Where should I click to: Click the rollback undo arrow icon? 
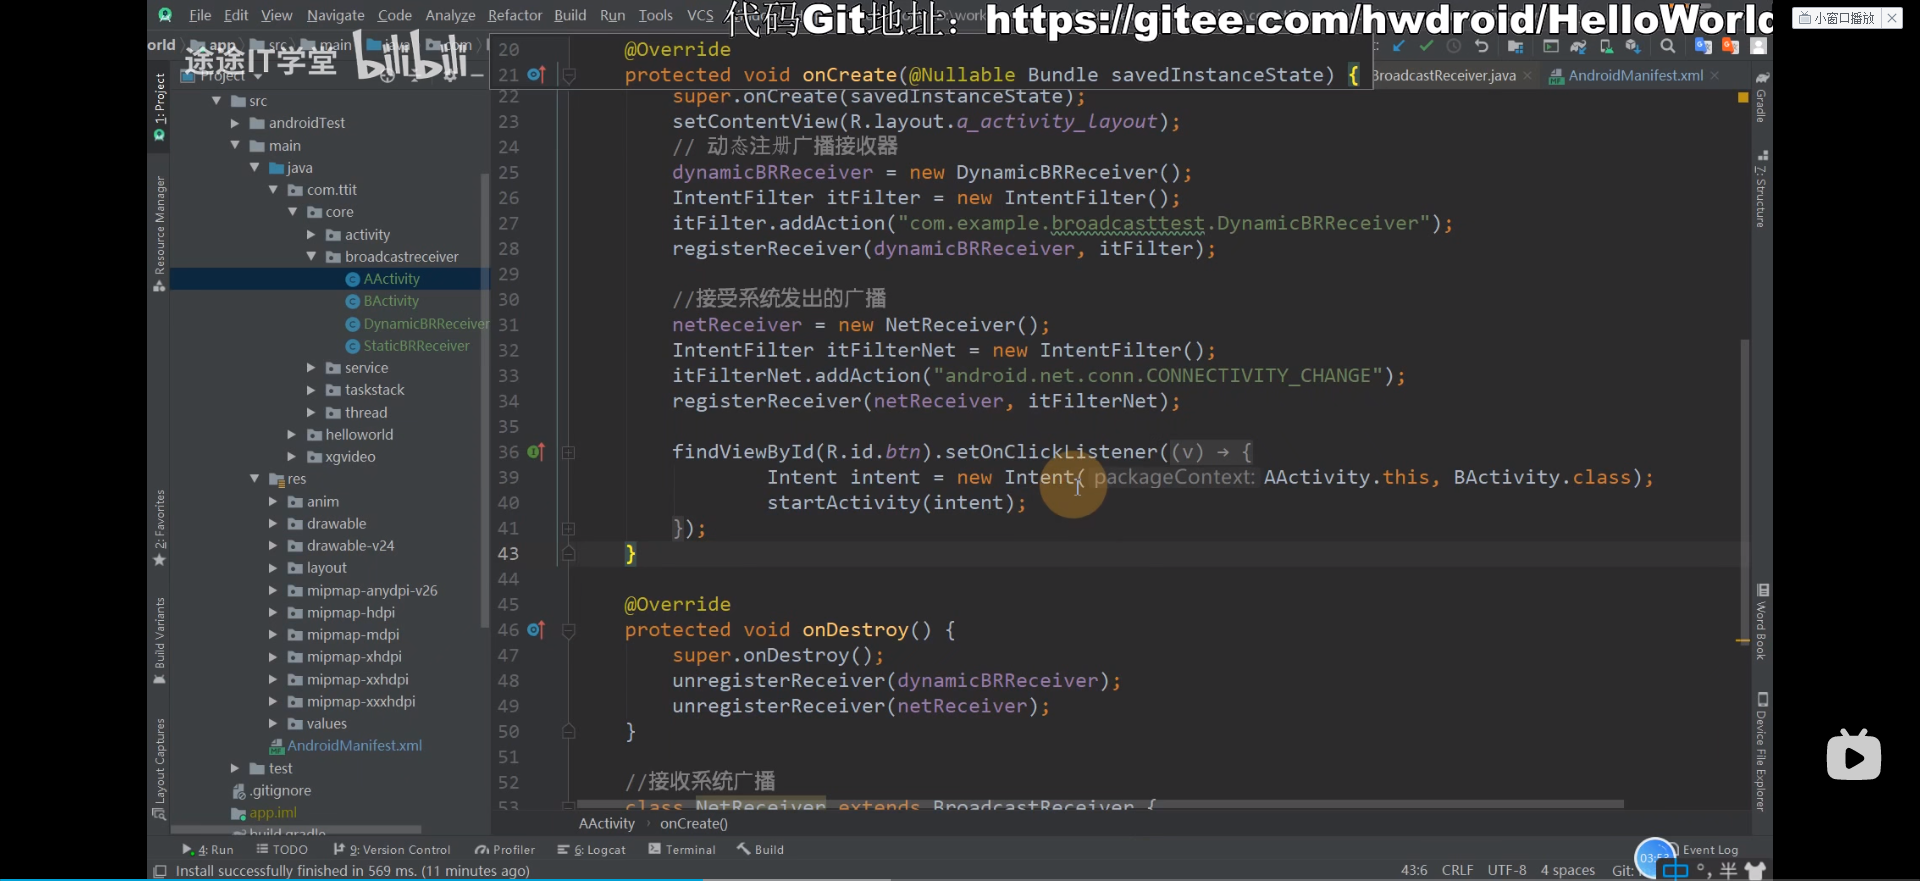point(1482,46)
